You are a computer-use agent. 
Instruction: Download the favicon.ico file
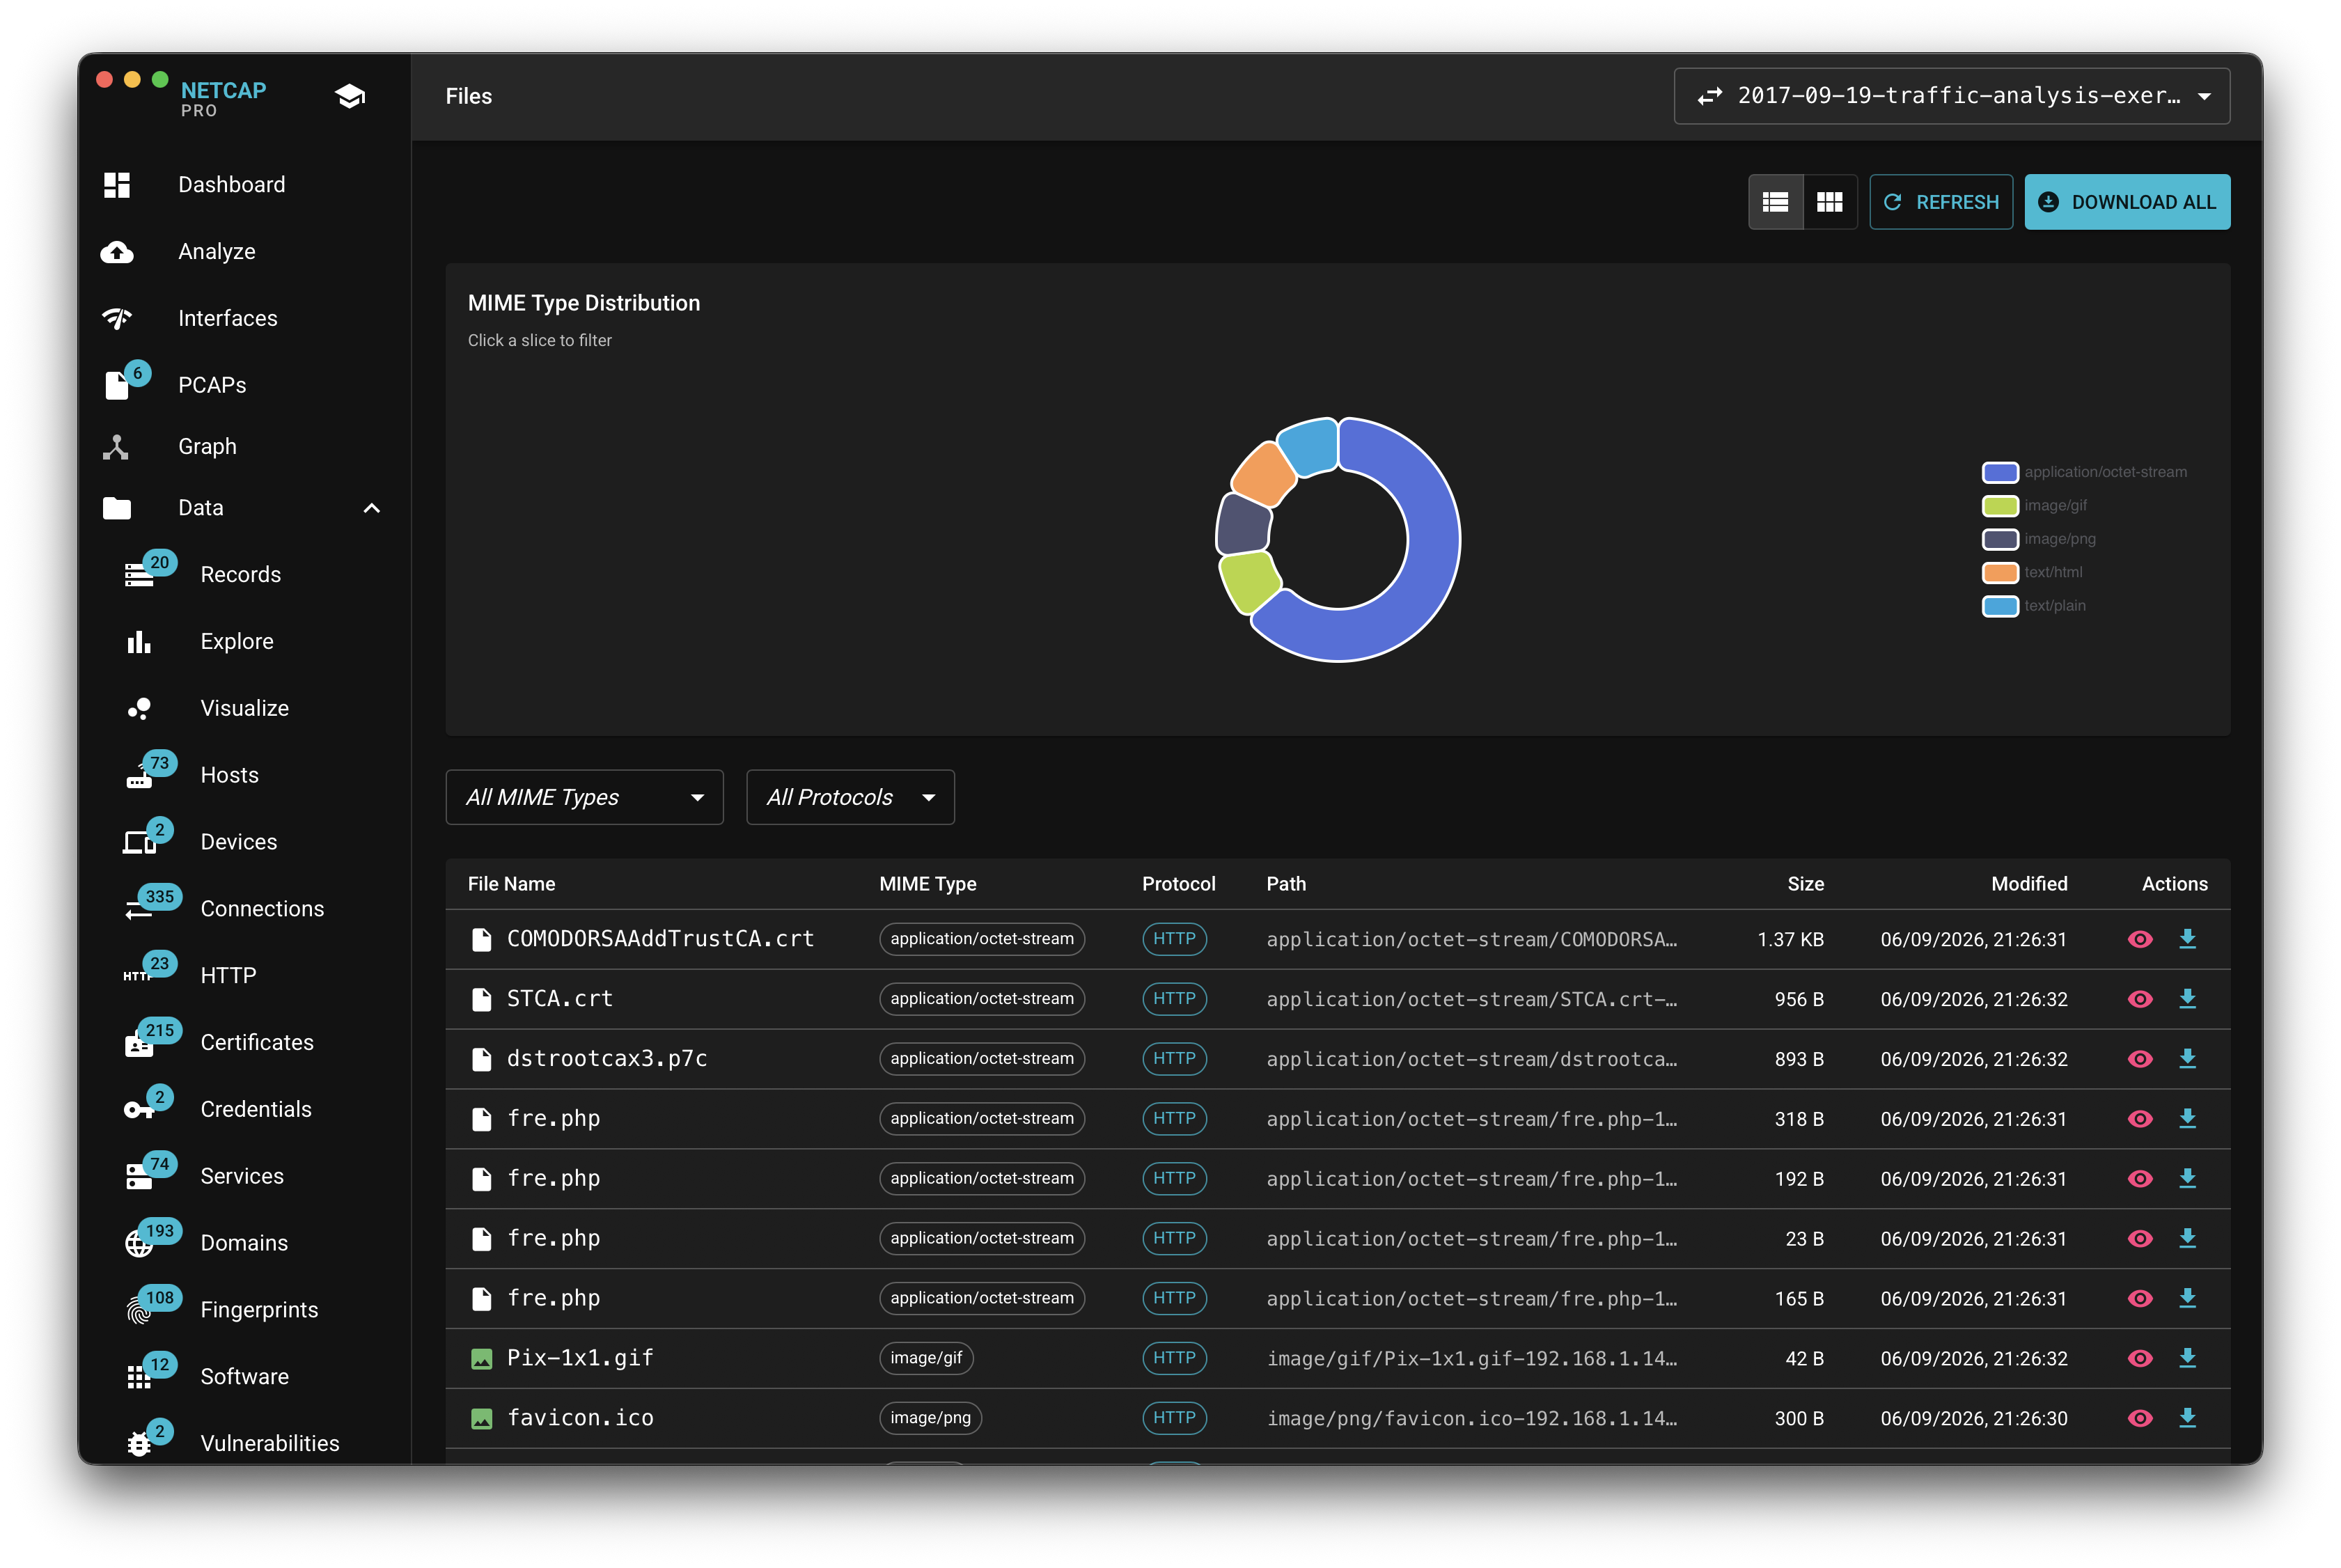click(x=2187, y=1418)
